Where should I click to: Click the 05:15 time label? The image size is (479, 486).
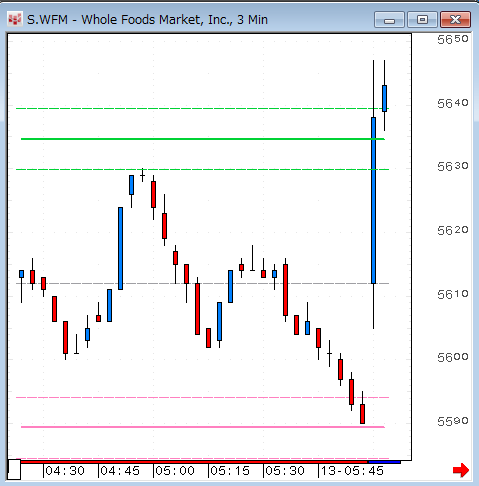230,471
